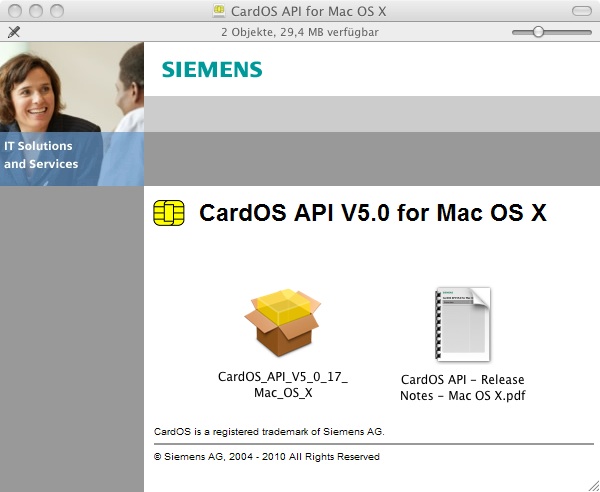This screenshot has height=492, width=600.
Task: Click the icon size slider handle
Action: click(x=538, y=32)
